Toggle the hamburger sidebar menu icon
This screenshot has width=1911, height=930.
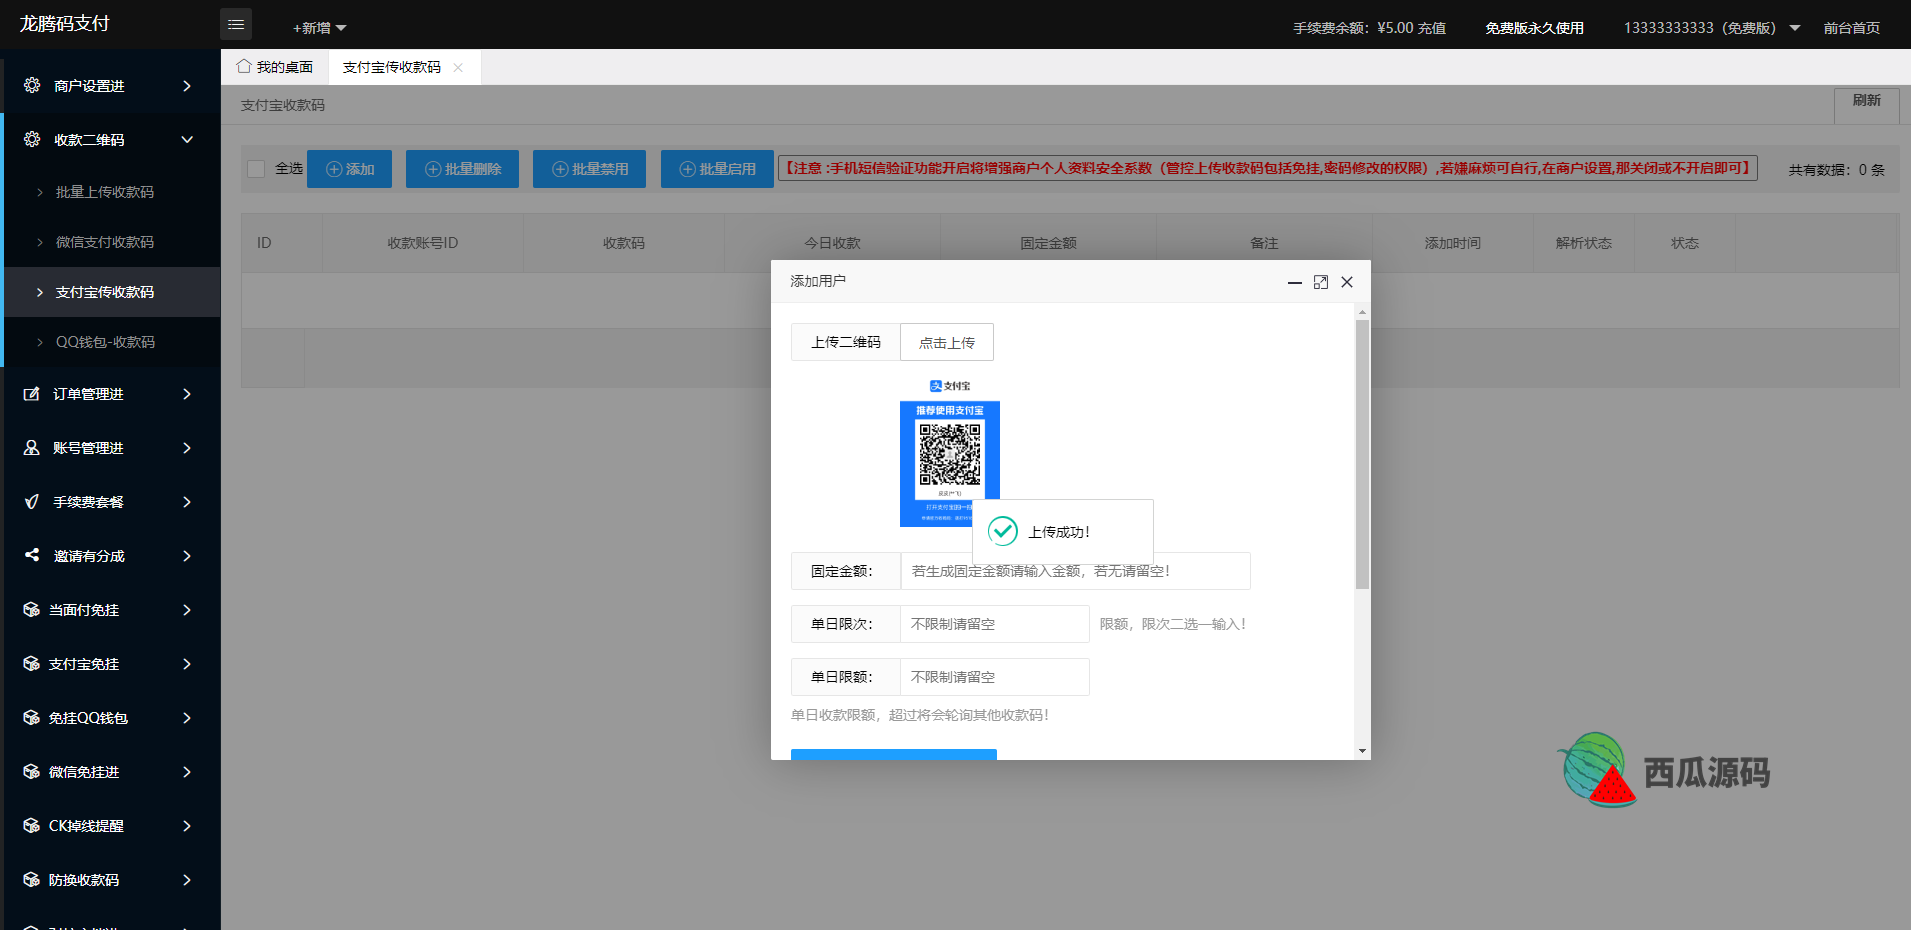[236, 24]
